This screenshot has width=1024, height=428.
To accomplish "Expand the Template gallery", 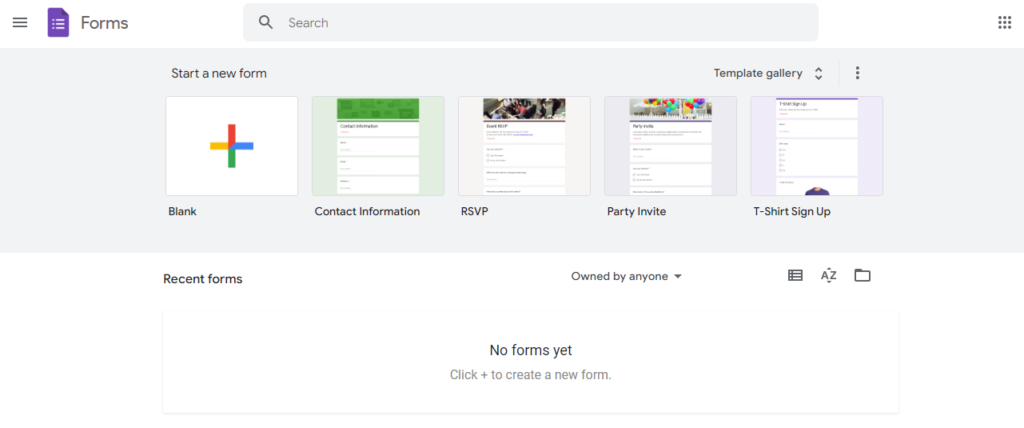I will 768,73.
